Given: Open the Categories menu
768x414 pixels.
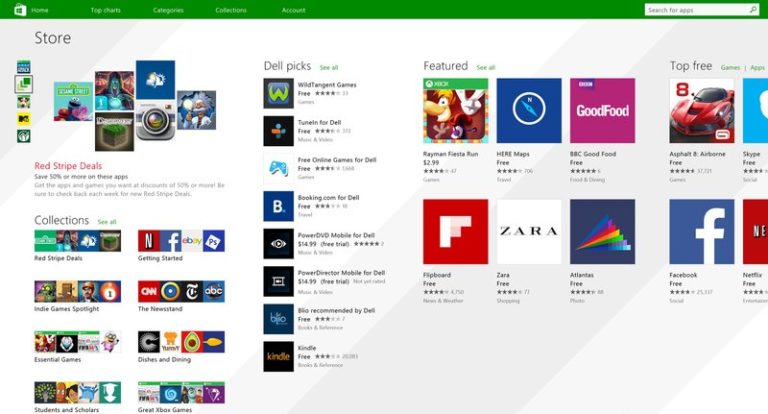Looking at the screenshot, I should click(168, 10).
